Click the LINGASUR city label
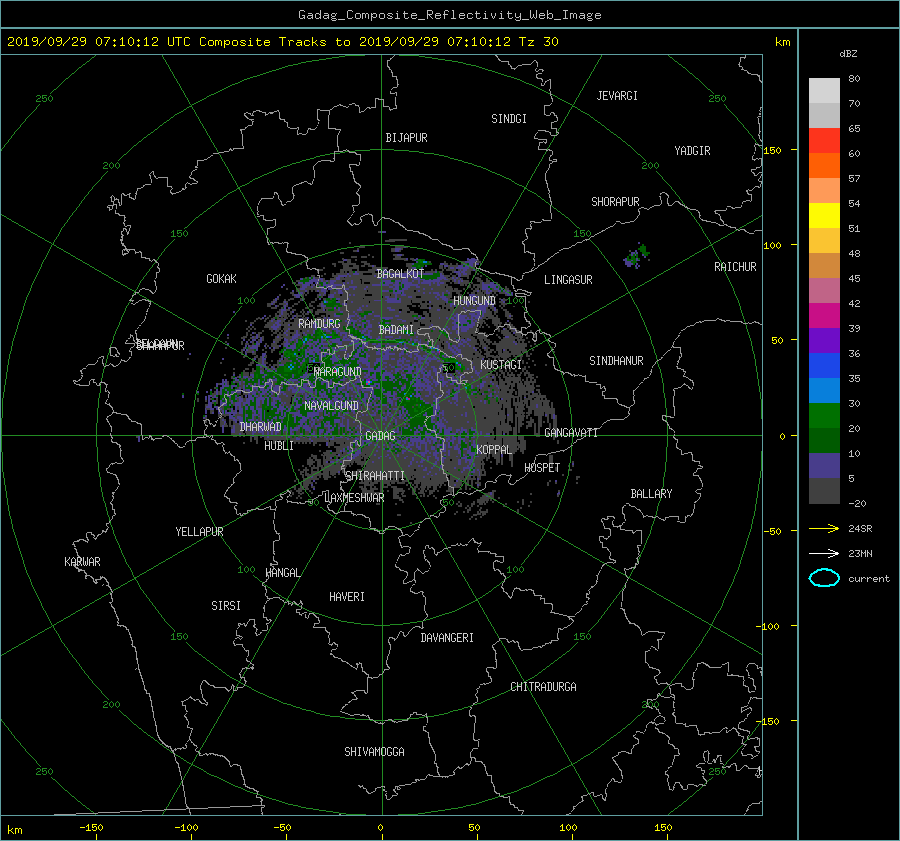 tap(568, 280)
